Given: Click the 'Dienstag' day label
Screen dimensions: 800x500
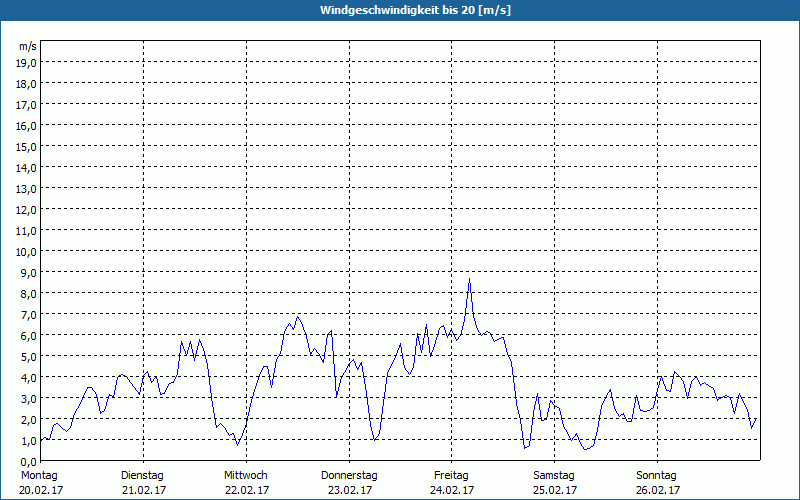Looking at the screenshot, I should [x=142, y=476].
